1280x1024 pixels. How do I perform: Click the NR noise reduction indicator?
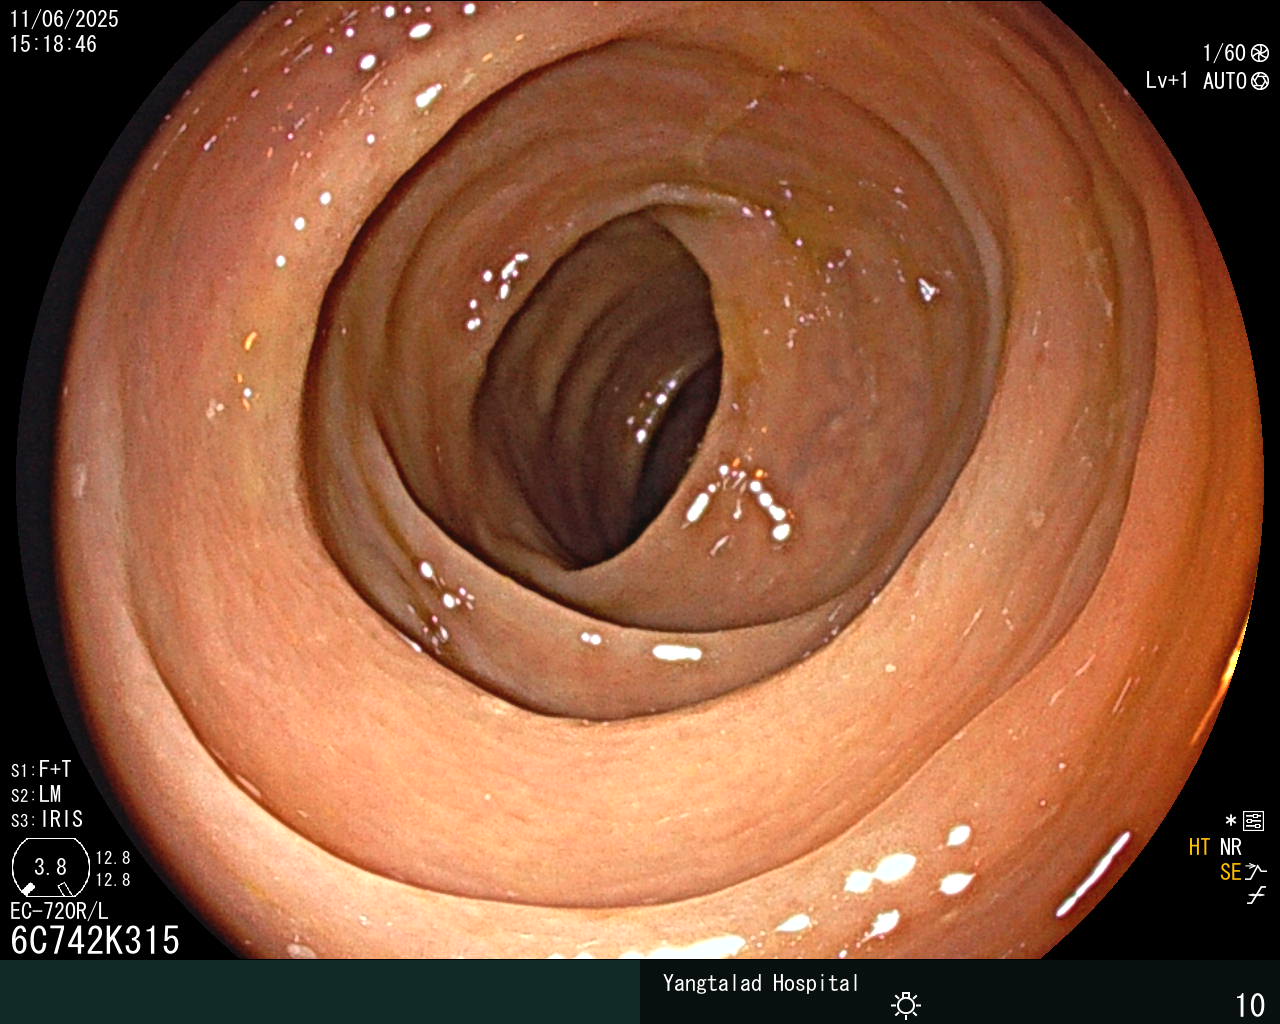(1230, 847)
